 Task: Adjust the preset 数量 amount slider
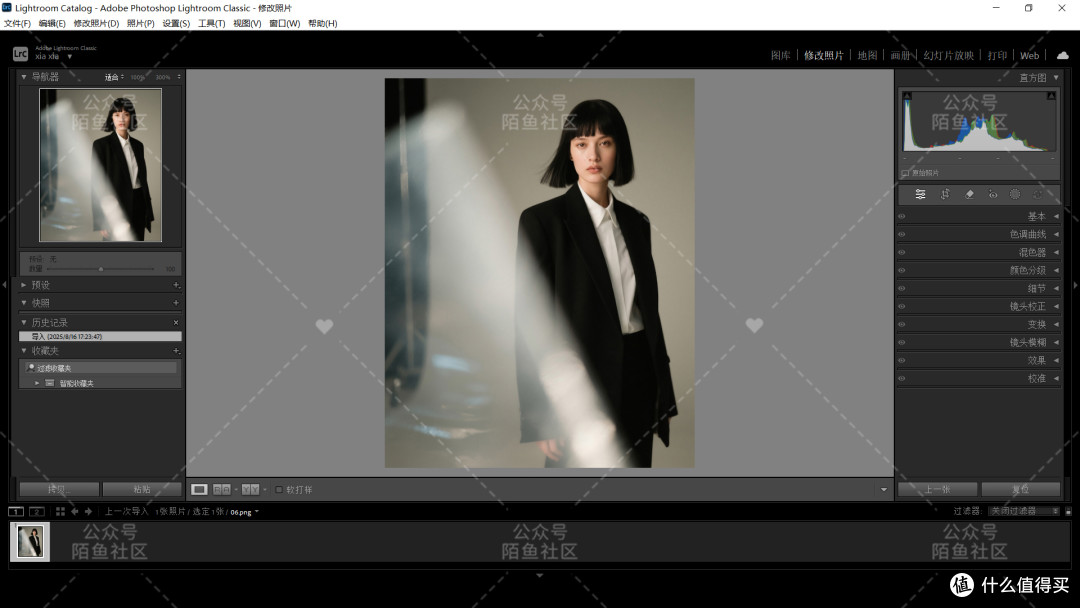click(101, 269)
